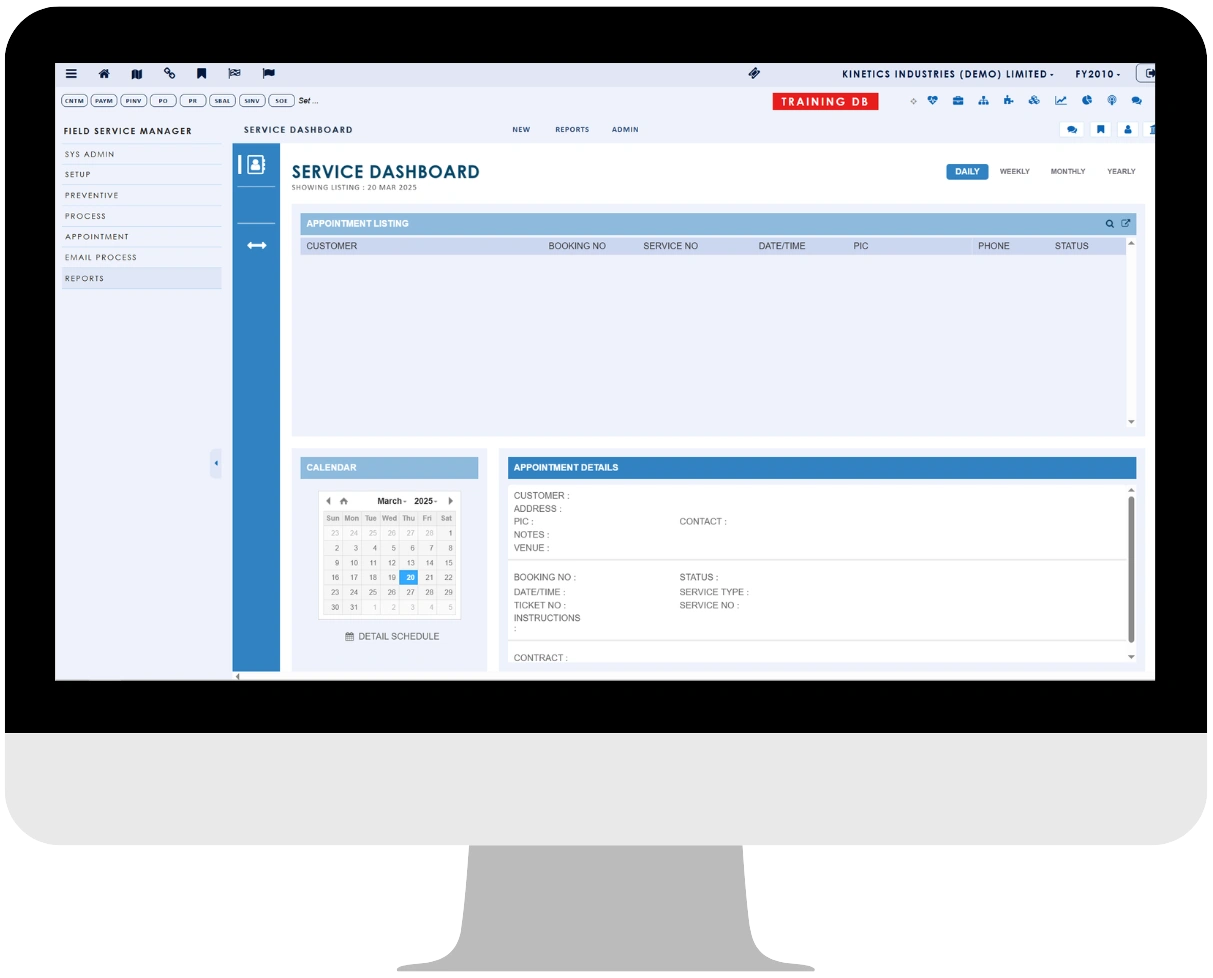Open the line chart analytics icon
The height and width of the screenshot is (978, 1213).
(1061, 101)
